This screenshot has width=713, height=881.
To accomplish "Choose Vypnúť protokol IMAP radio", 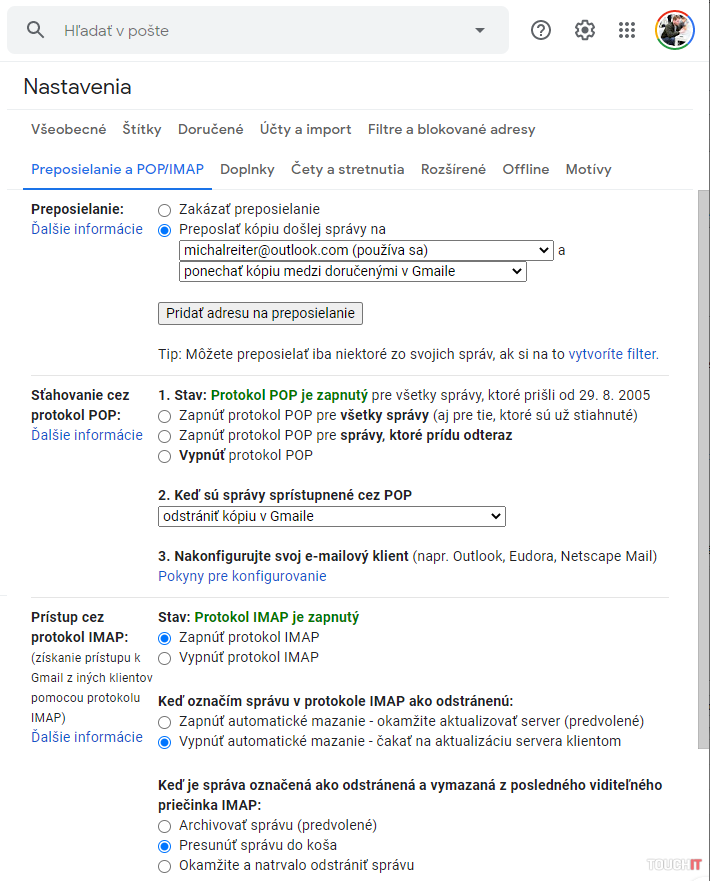I will pos(165,658).
